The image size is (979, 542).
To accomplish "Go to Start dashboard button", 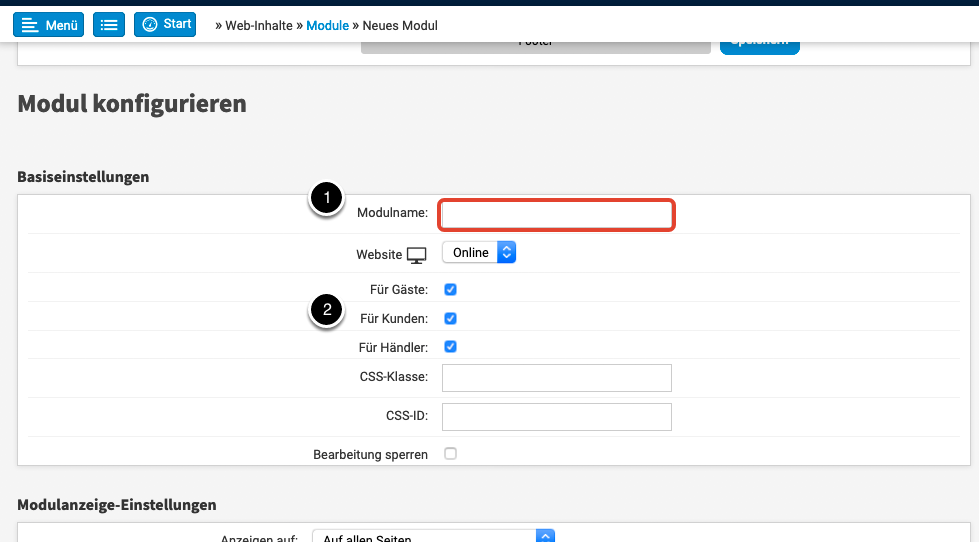I will coord(165,25).
